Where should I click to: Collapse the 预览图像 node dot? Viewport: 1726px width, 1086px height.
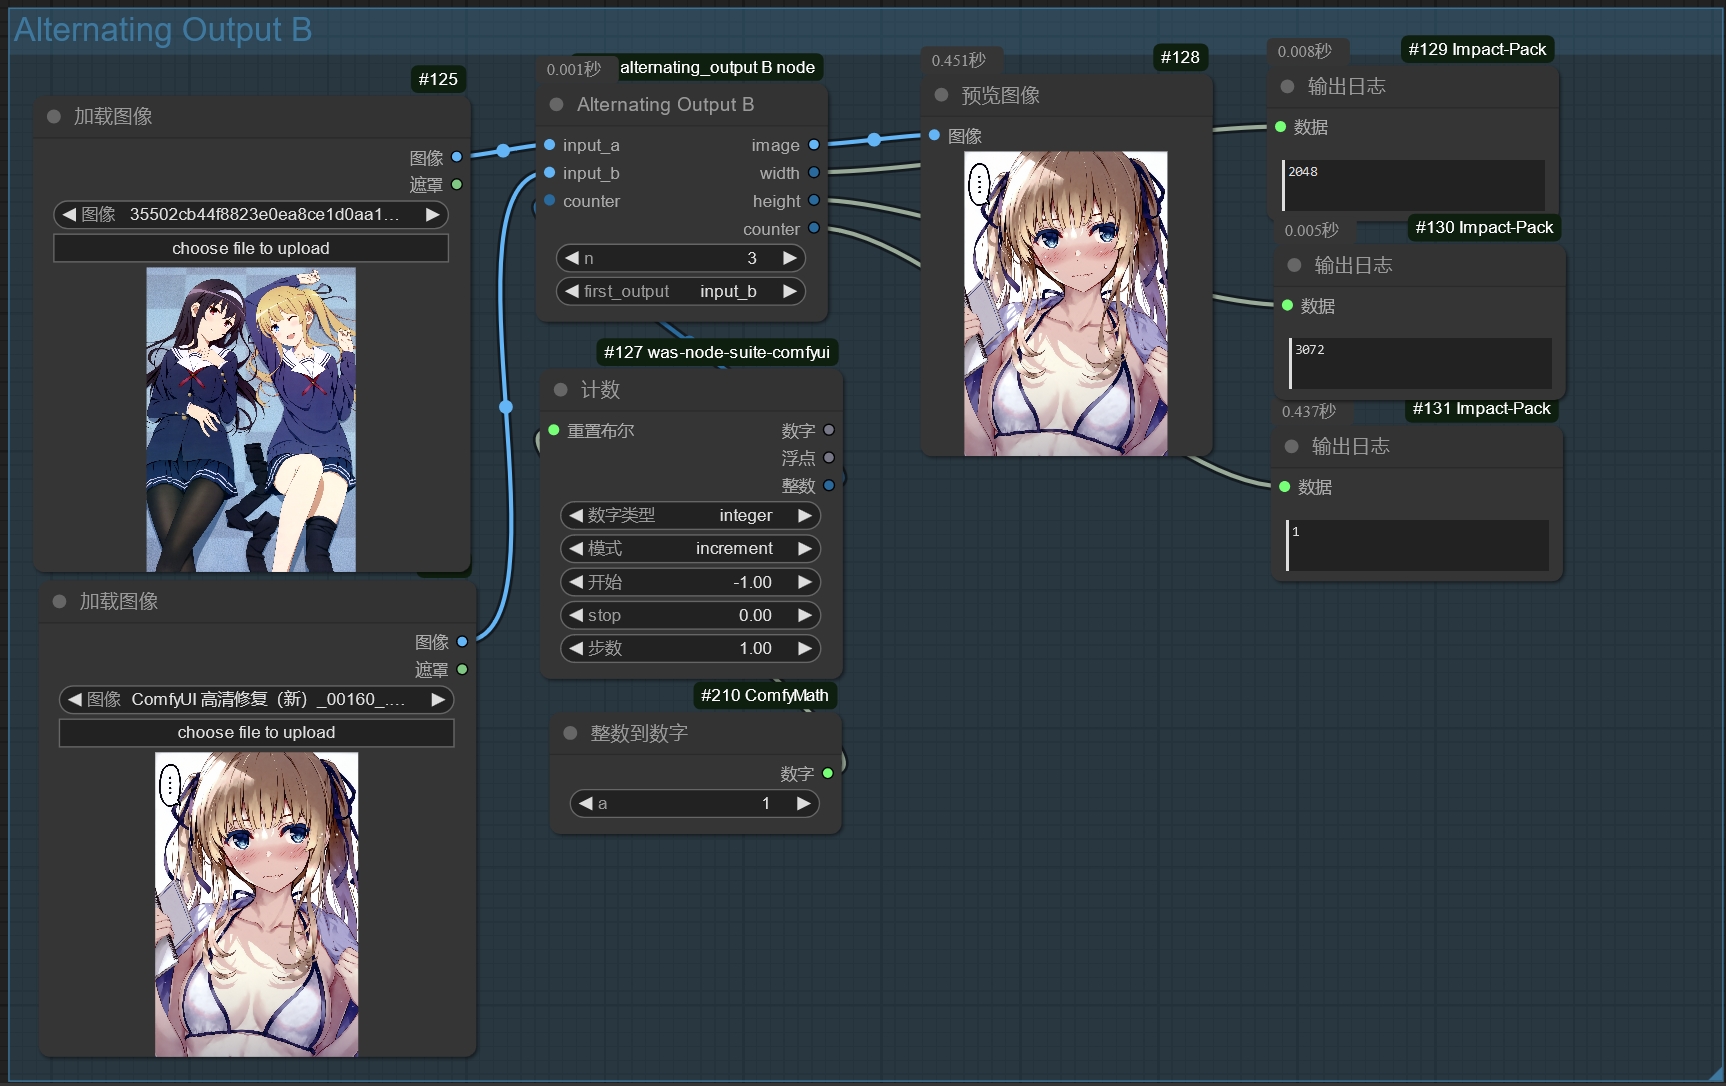coord(941,95)
